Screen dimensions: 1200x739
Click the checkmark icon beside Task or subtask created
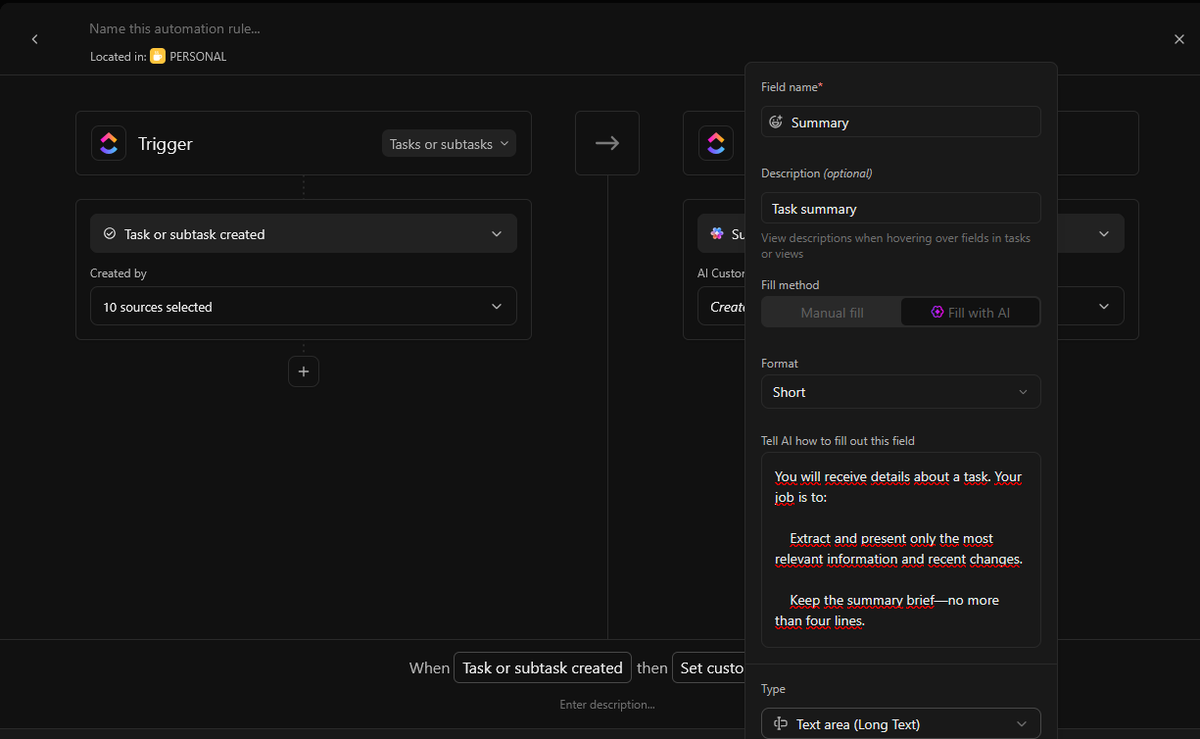coord(110,234)
